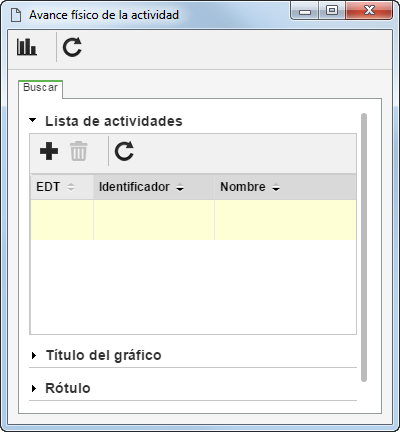The image size is (400, 432).
Task: Click the document icon in title bar
Action: tap(16, 15)
